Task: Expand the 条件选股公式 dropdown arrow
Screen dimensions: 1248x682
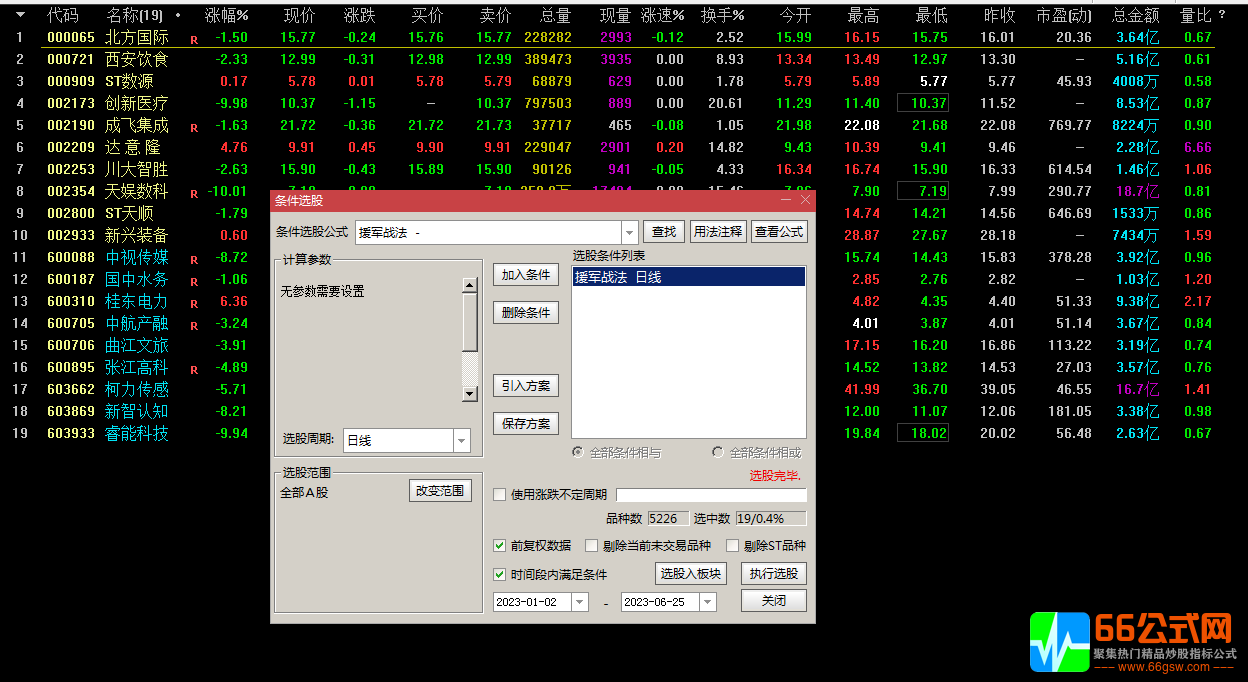Action: pos(629,232)
